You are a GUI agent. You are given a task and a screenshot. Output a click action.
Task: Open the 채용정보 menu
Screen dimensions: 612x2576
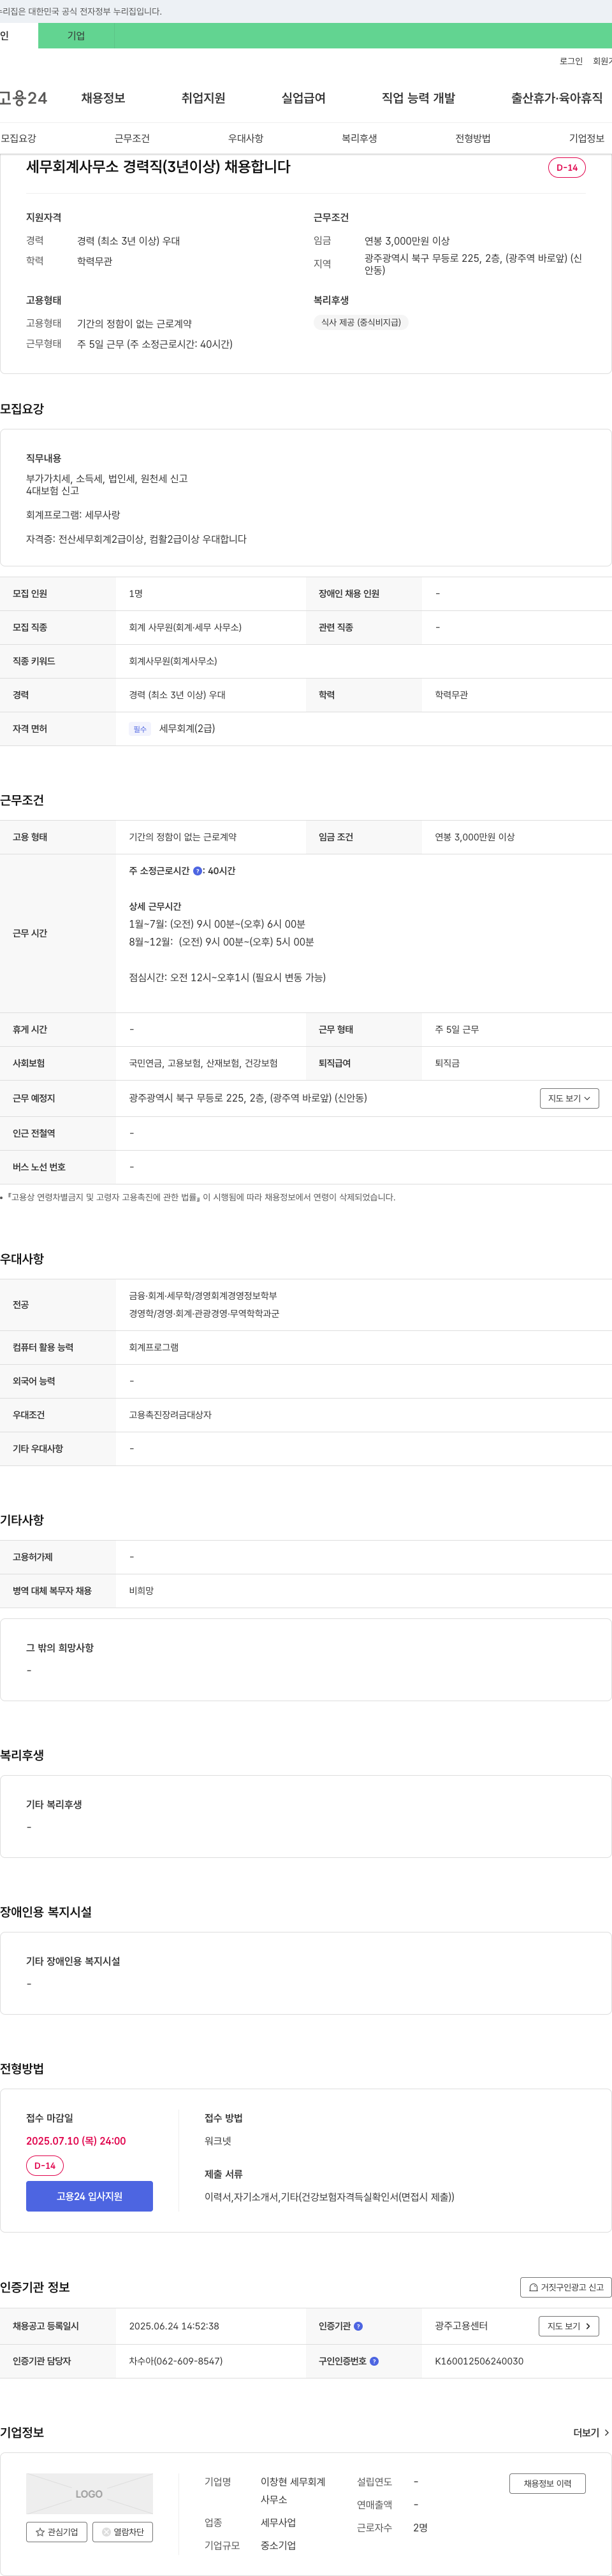pos(103,98)
